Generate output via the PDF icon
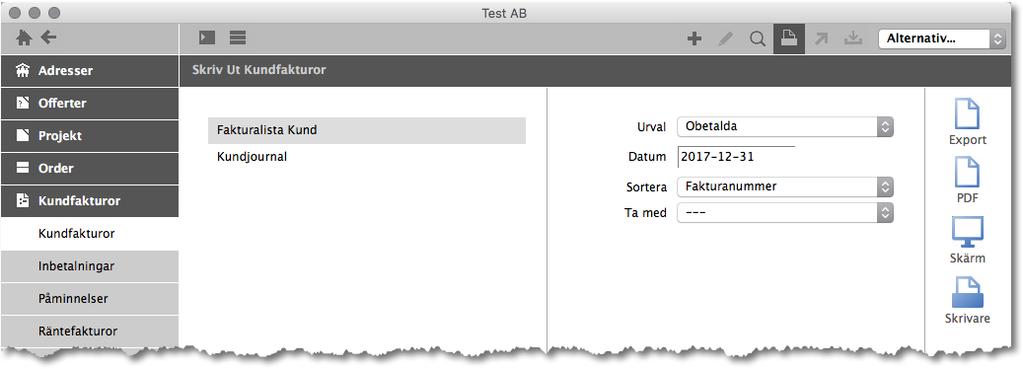Image resolution: width=1023 pixels, height=369 pixels. click(968, 181)
